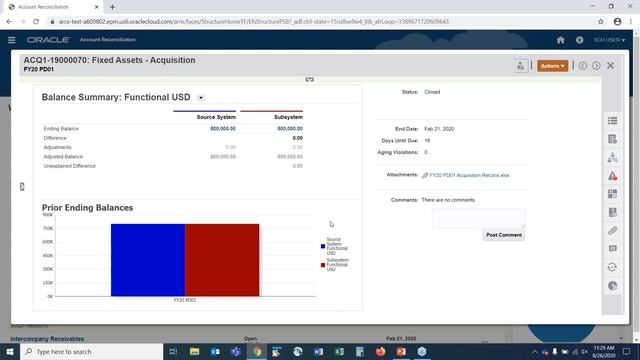This screenshot has height=360, width=640.
Task: Click End Date value Feb 21, 2020
Action: (439, 129)
